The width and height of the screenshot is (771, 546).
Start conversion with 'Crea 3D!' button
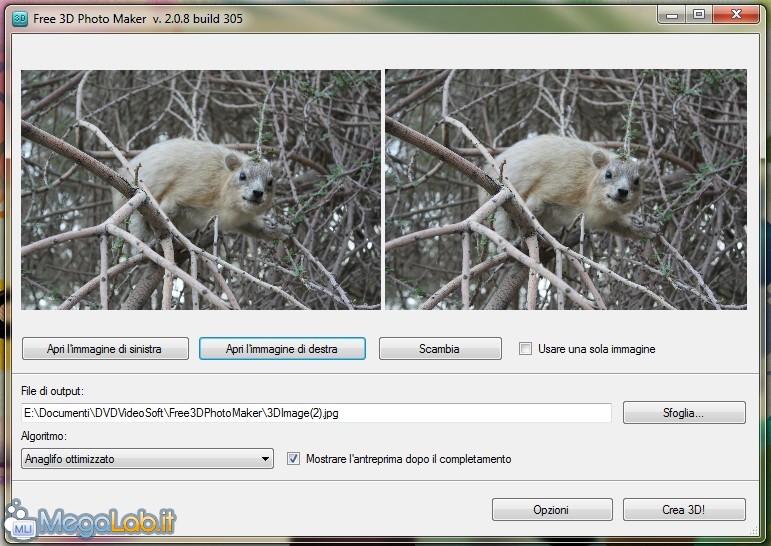point(684,510)
